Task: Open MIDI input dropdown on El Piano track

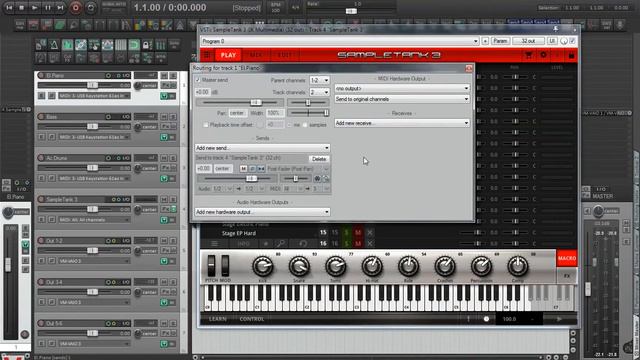Action: pos(94,96)
